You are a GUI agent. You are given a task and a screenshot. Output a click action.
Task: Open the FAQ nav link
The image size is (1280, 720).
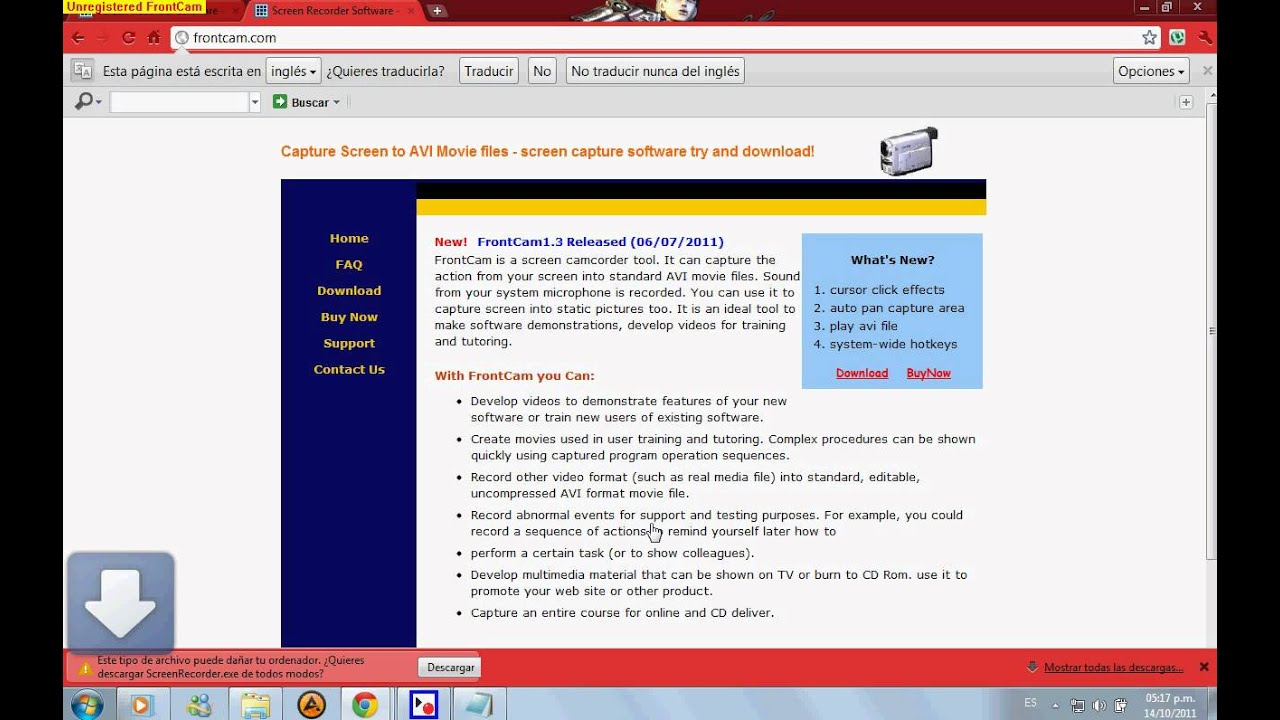[349, 265]
